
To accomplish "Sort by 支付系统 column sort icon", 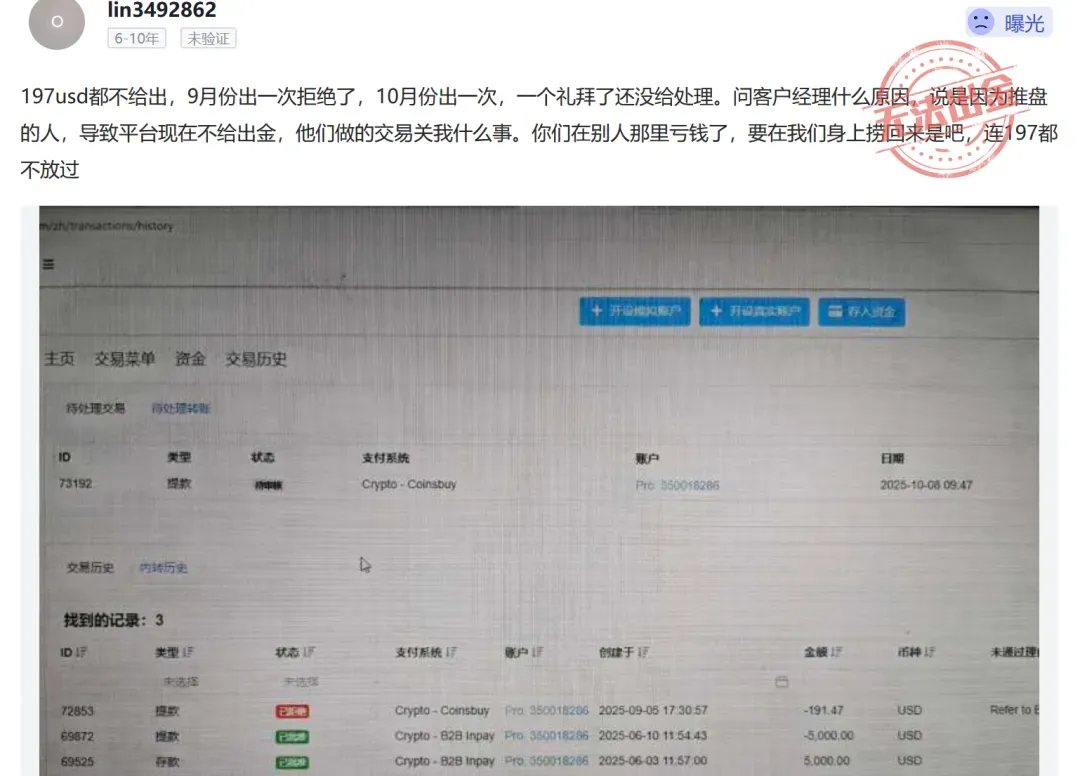I will tap(451, 652).
